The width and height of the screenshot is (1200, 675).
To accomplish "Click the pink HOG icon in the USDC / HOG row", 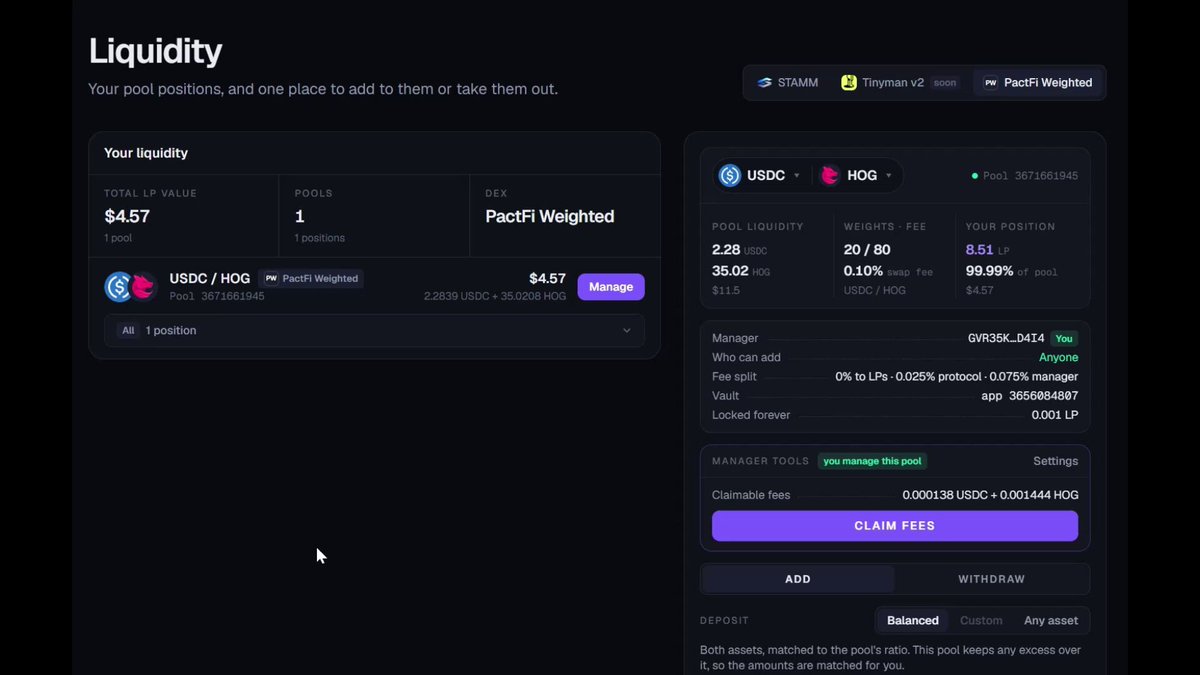I will coord(143,287).
